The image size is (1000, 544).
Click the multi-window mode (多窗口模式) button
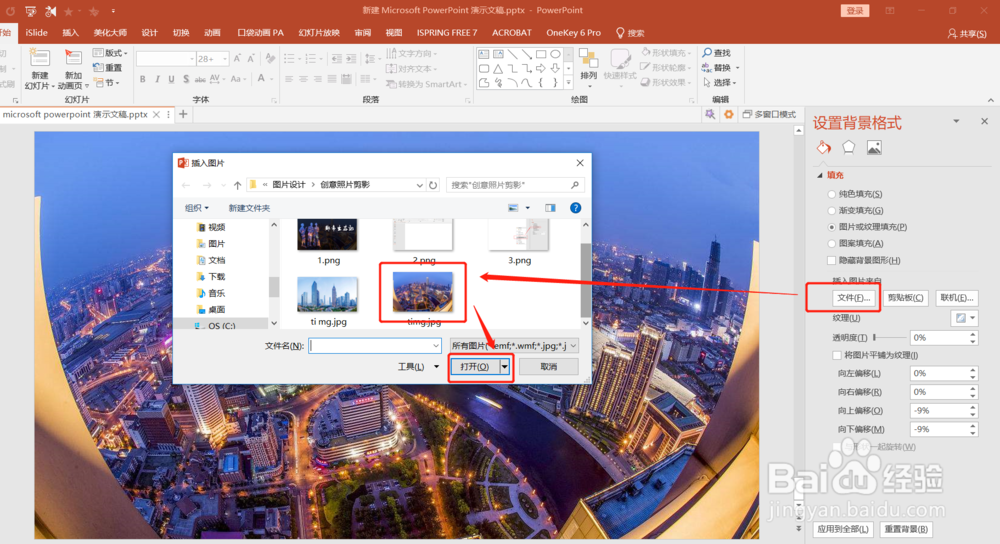point(769,114)
